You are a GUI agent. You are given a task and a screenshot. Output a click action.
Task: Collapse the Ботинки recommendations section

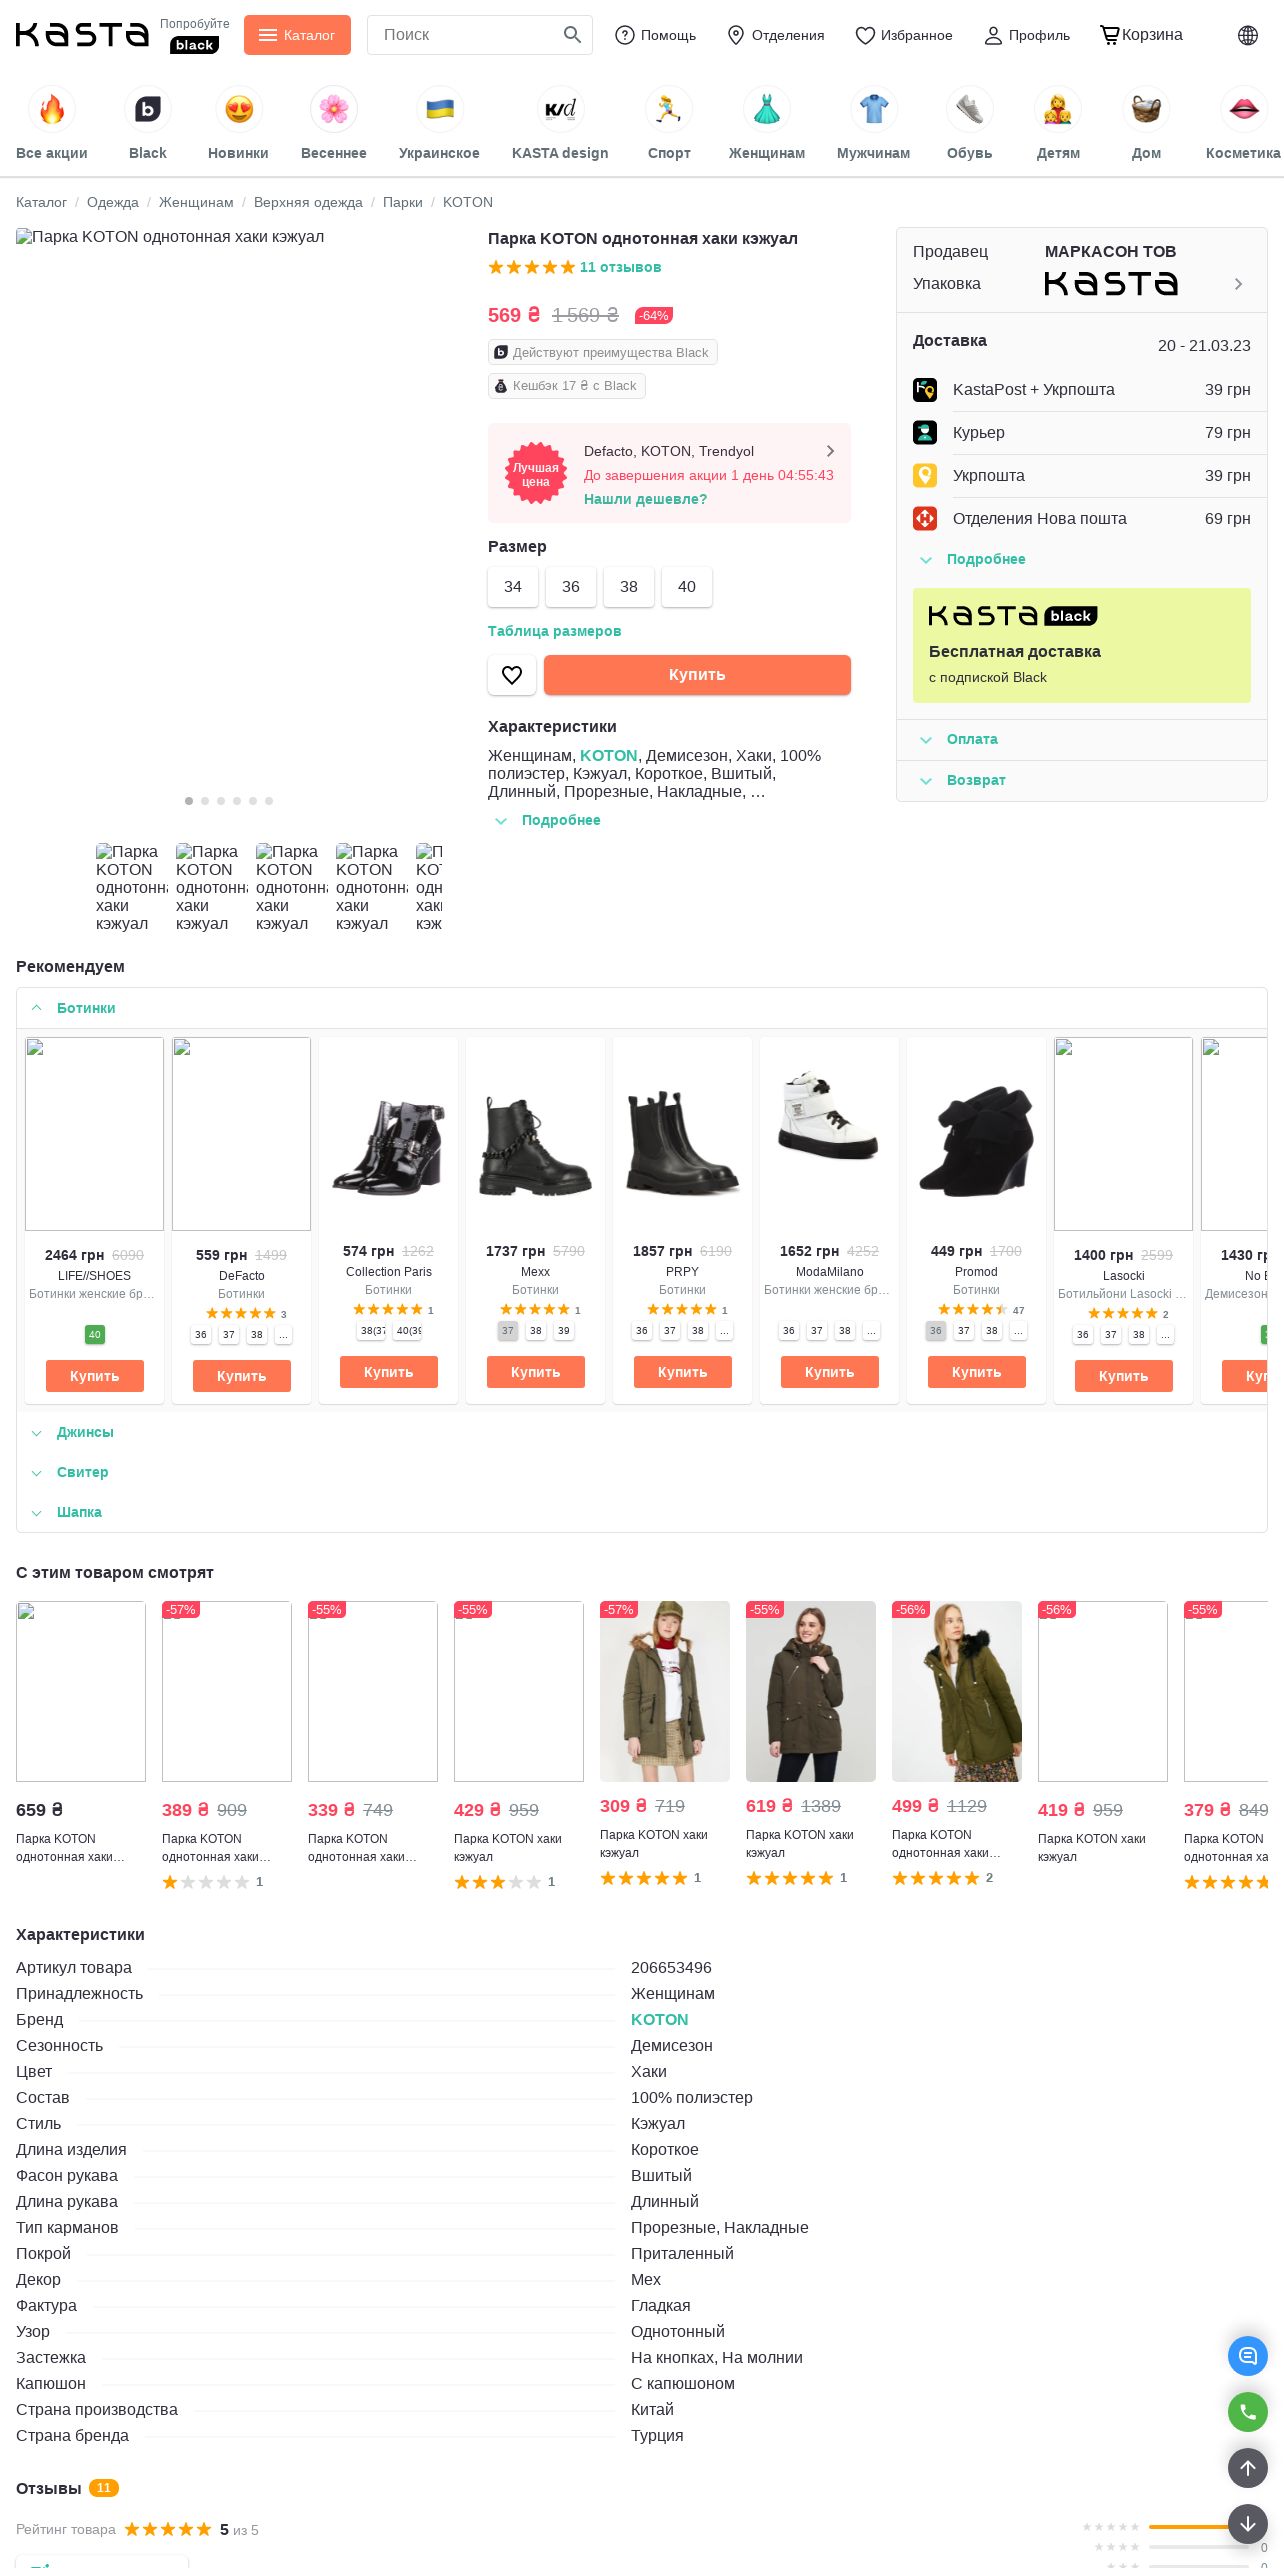642,1008
